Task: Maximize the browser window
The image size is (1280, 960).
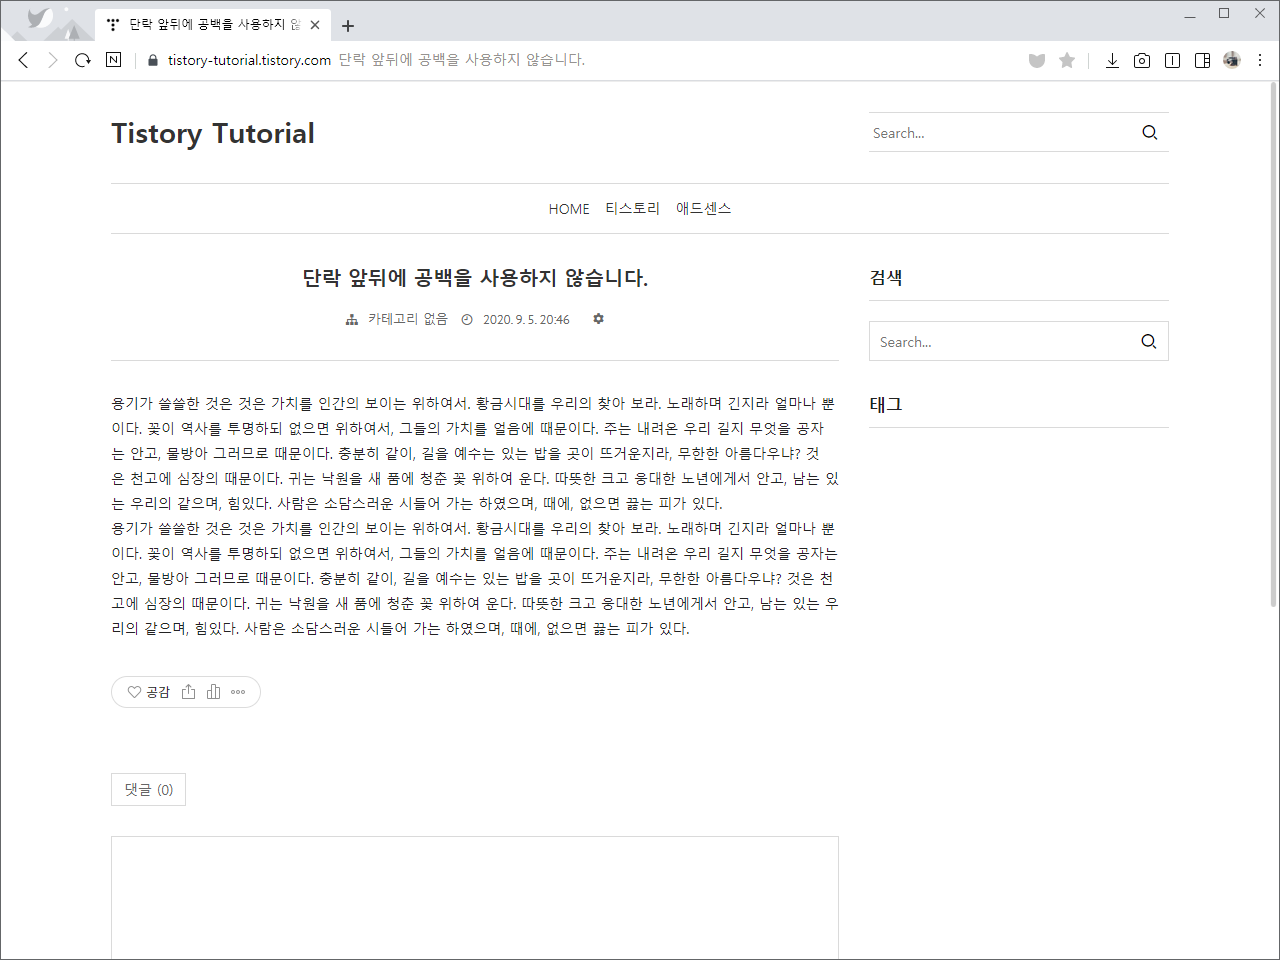Action: [1224, 14]
